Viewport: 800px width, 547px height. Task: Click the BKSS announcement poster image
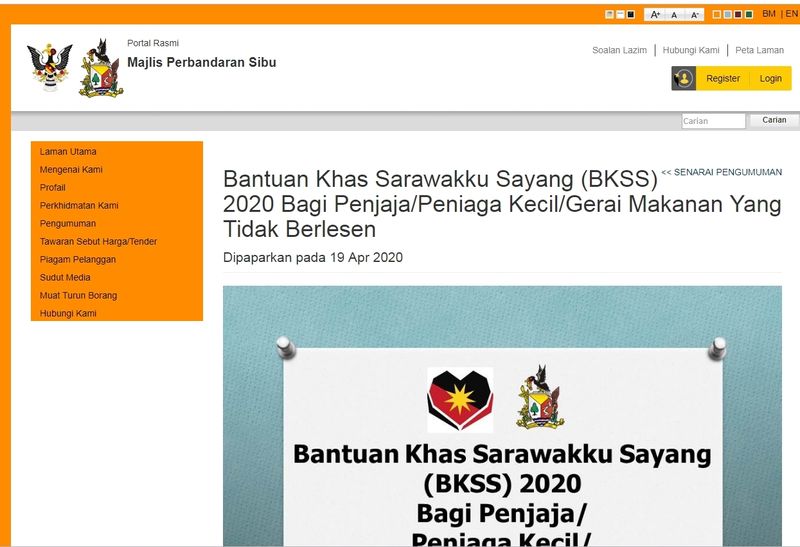click(502, 416)
